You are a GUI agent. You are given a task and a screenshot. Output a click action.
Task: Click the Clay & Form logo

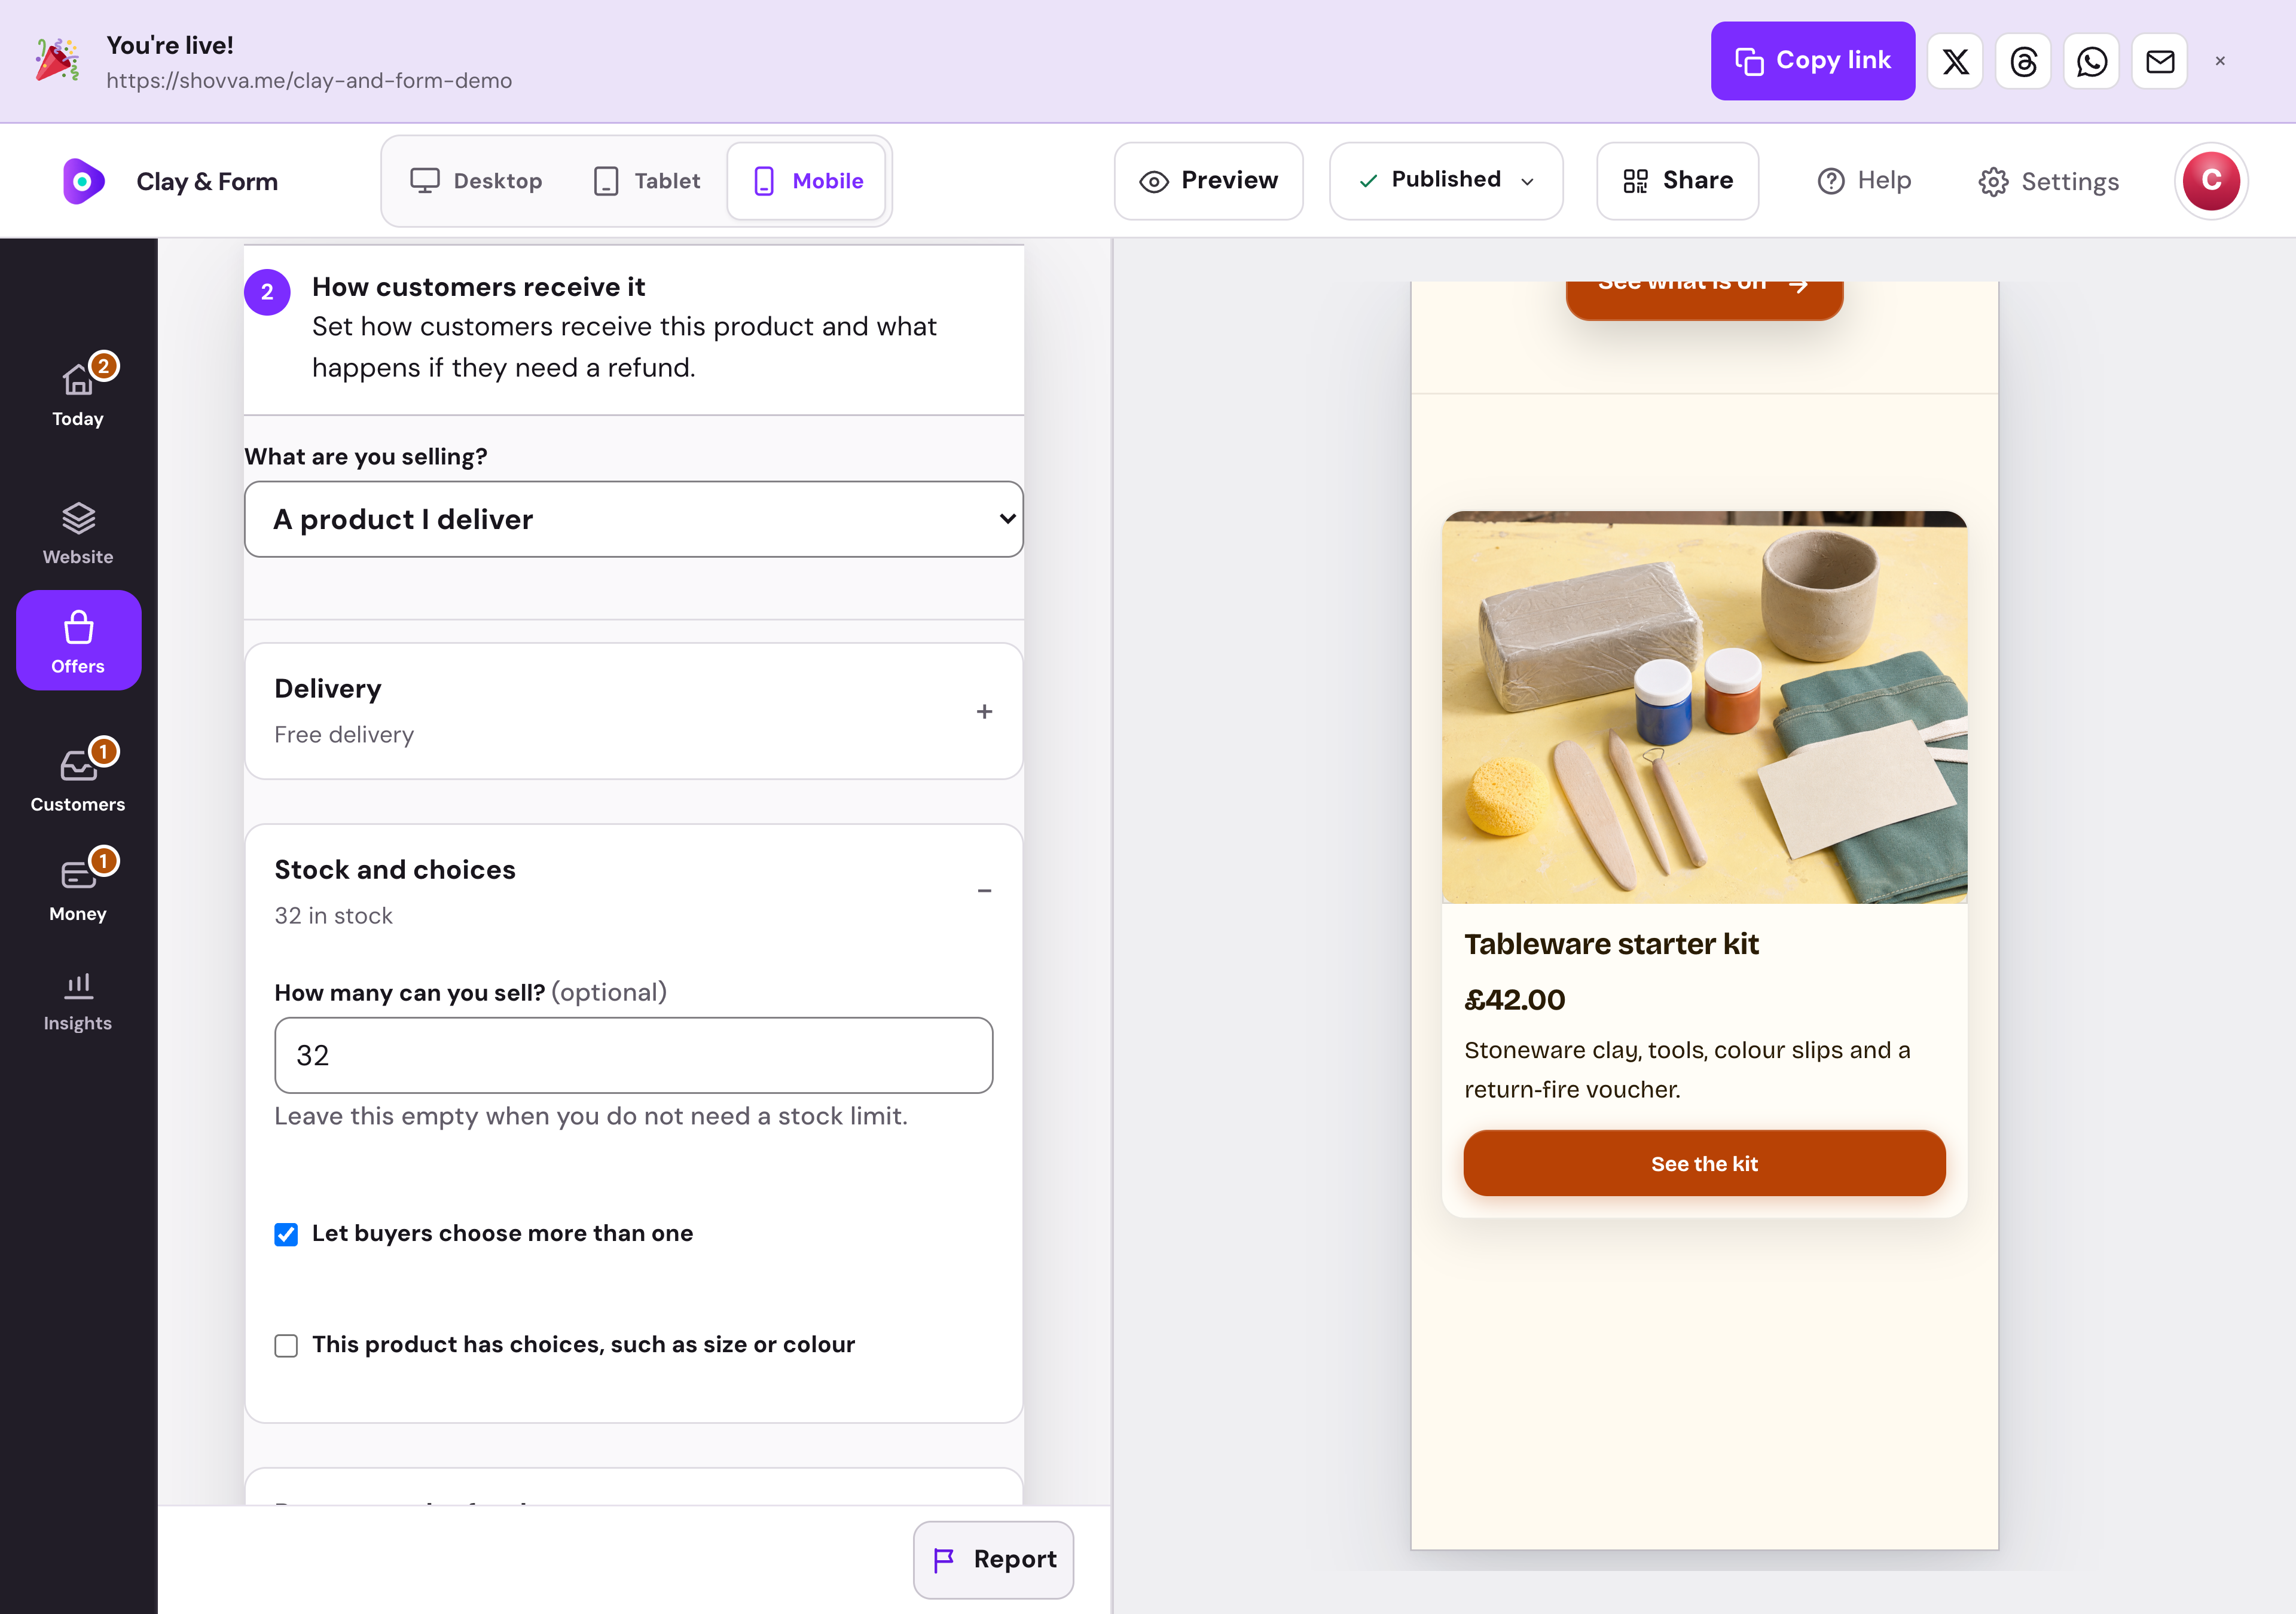(x=84, y=181)
